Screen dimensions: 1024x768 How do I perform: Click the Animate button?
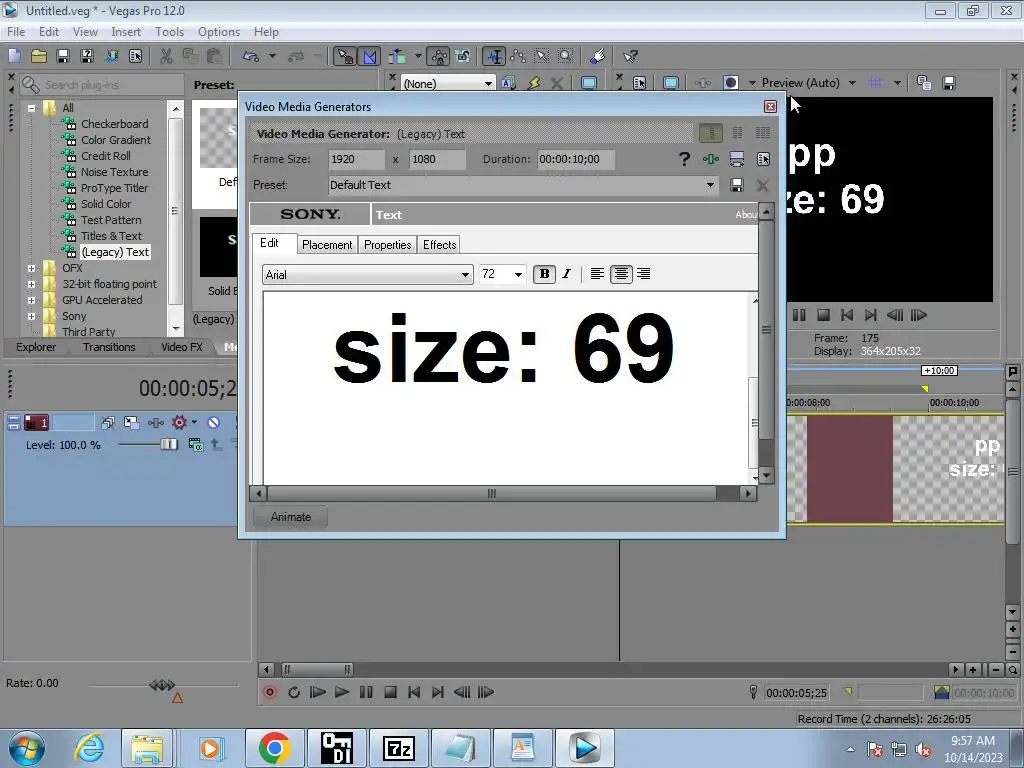click(291, 517)
